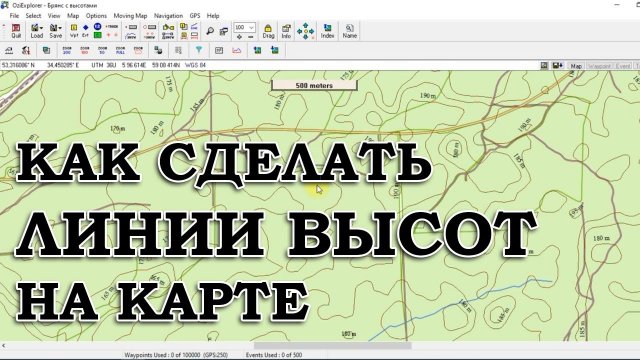The height and width of the screenshot is (360, 640).
Task: Open the View menu
Action: tap(54, 16)
